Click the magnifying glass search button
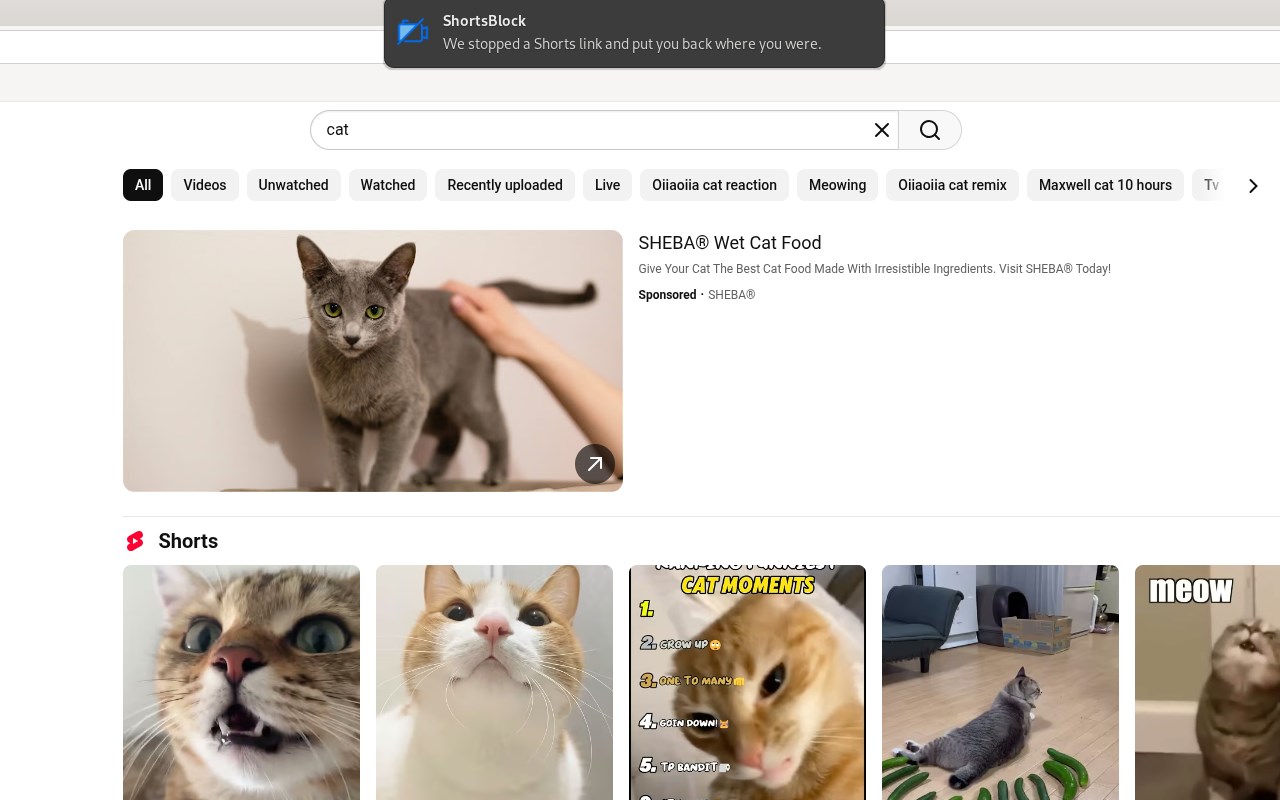 coord(930,130)
